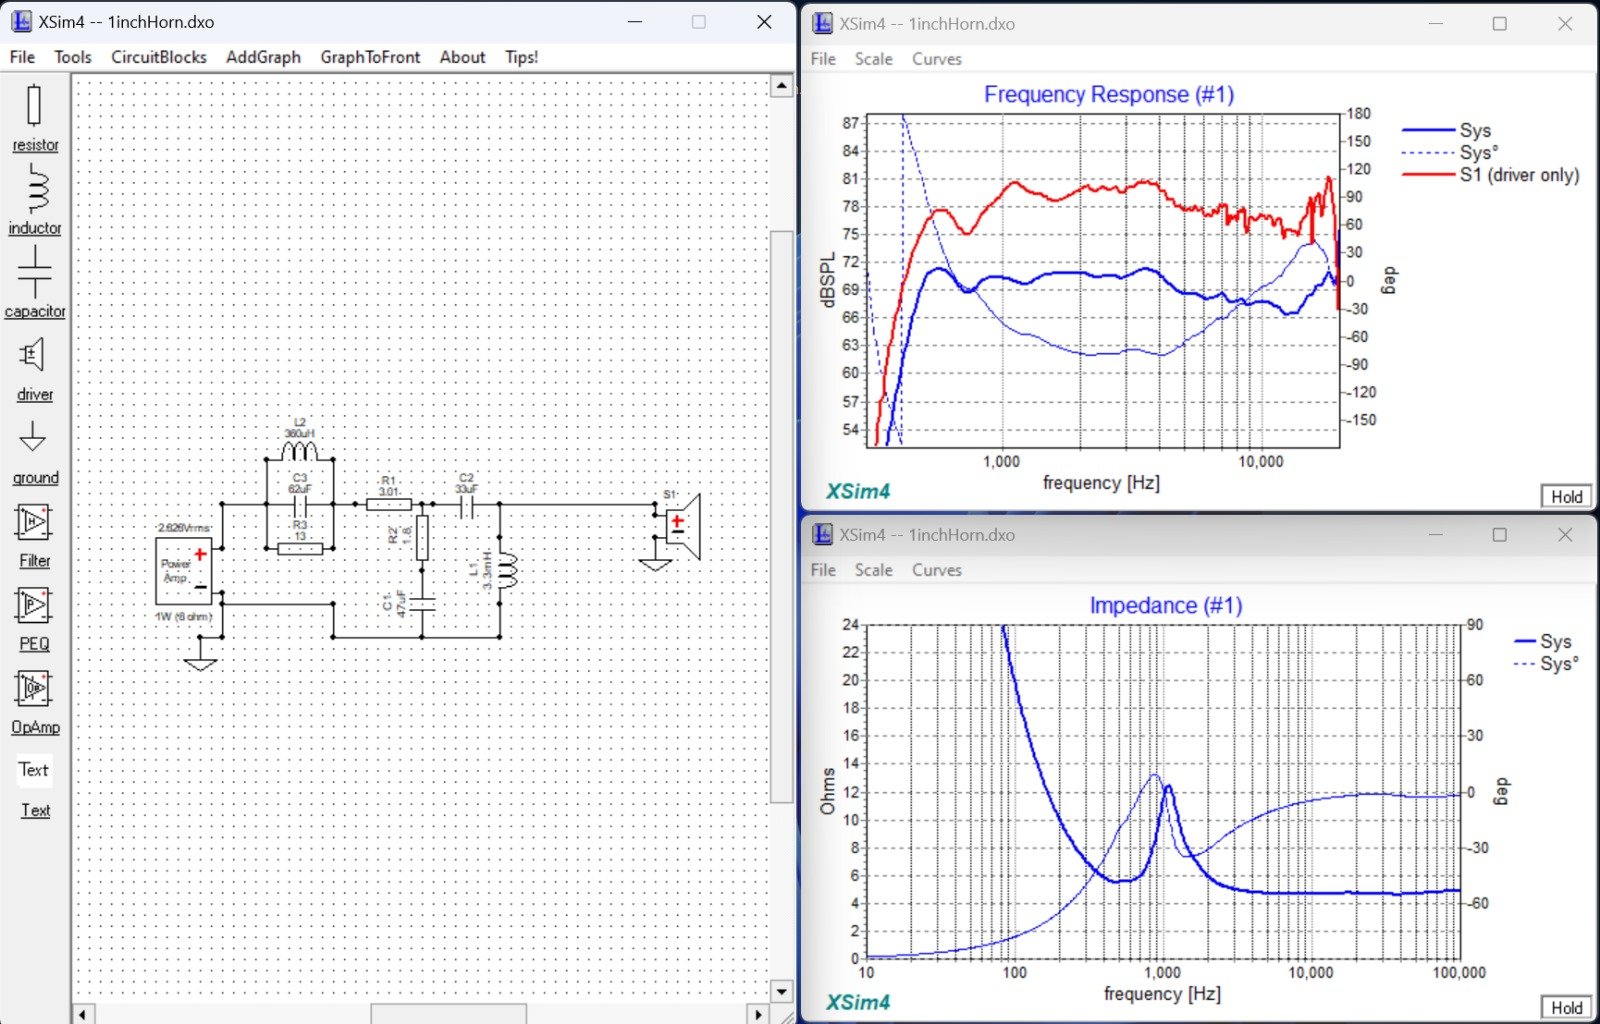Minimize the Impedance window

(x=1436, y=534)
